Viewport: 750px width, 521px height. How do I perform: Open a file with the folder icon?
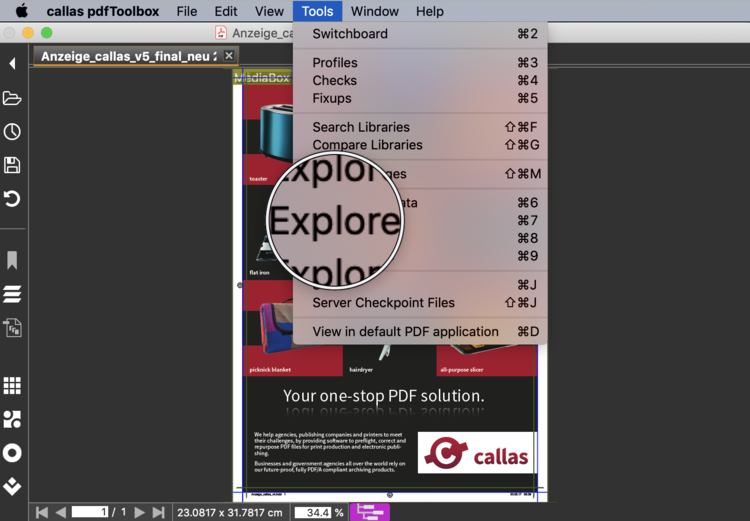coord(12,99)
